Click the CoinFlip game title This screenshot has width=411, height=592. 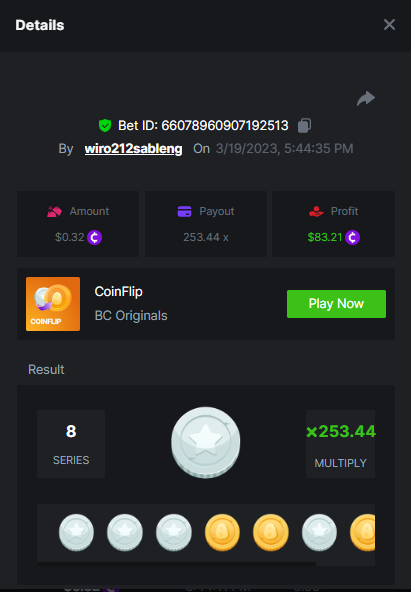pos(119,292)
